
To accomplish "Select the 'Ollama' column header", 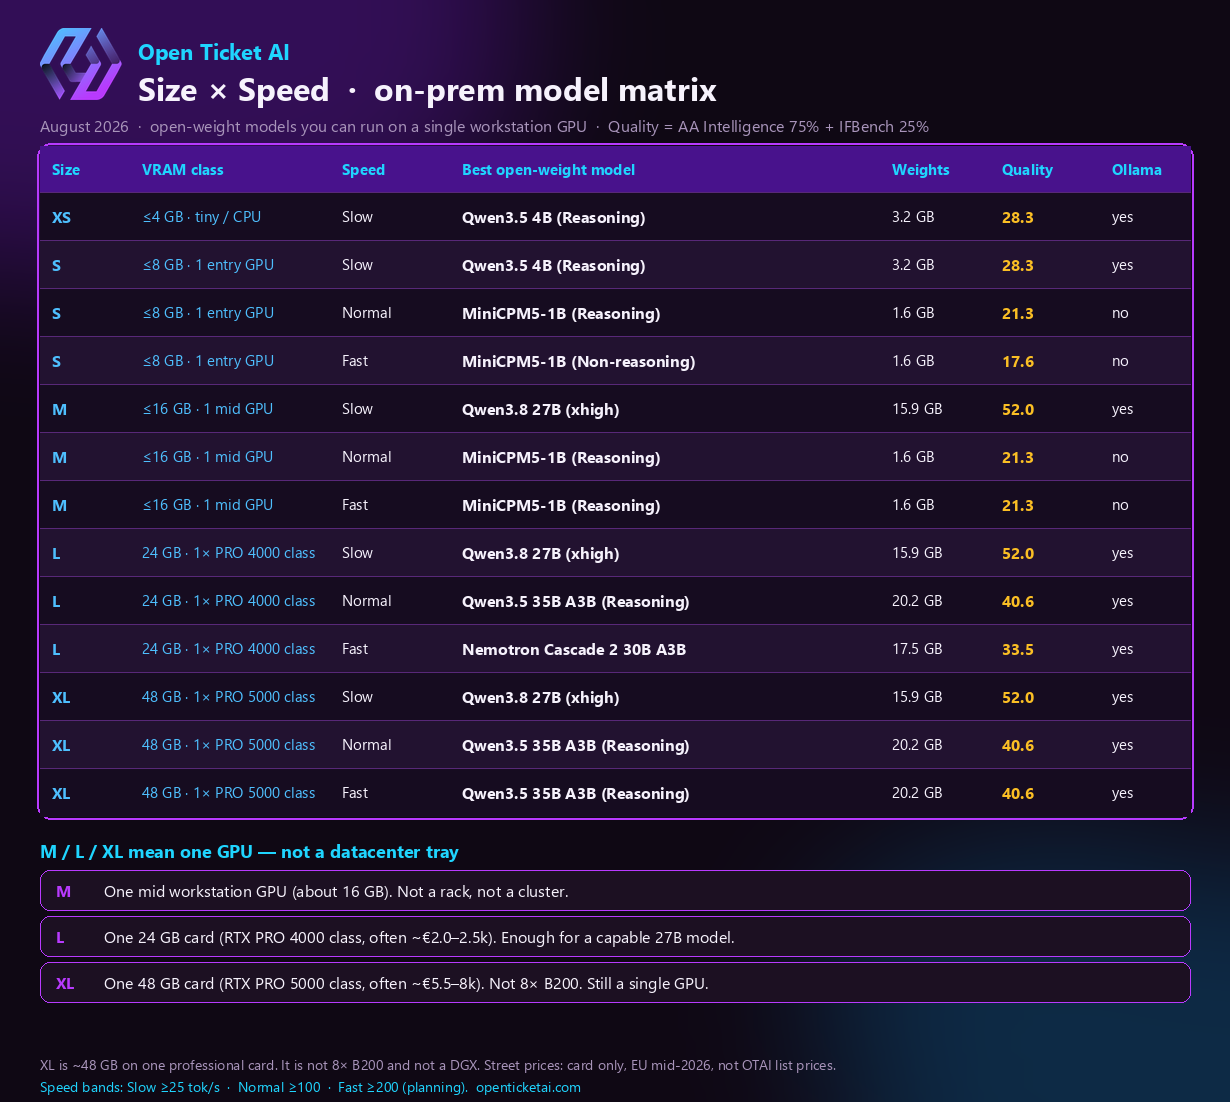I will coord(1137,170).
